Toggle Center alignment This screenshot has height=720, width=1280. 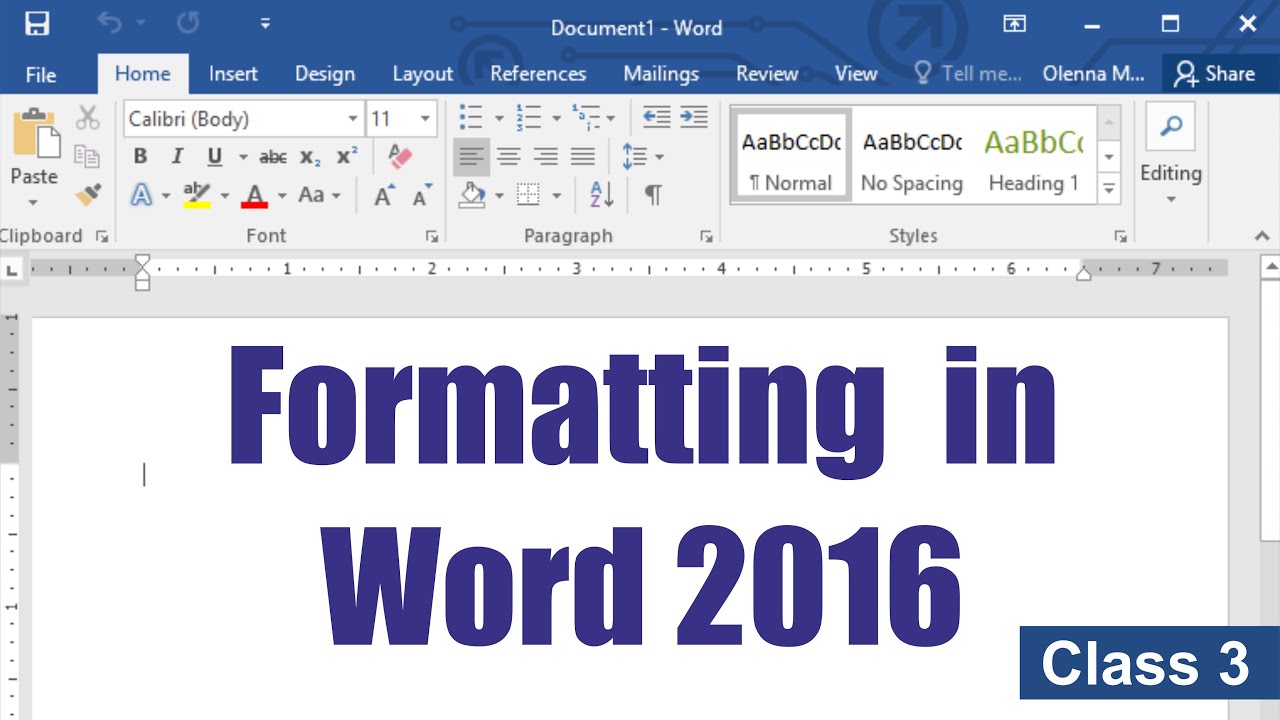click(509, 156)
